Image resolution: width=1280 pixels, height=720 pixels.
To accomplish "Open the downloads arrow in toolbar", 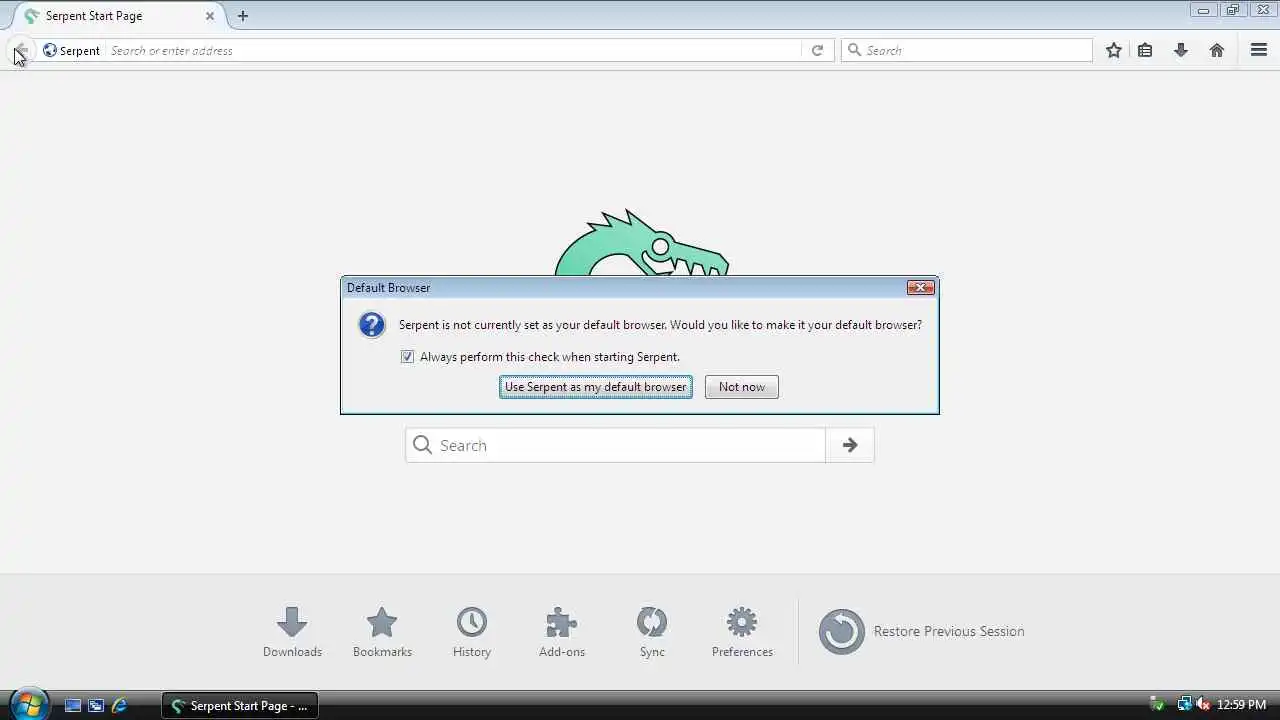I will pyautogui.click(x=1181, y=50).
